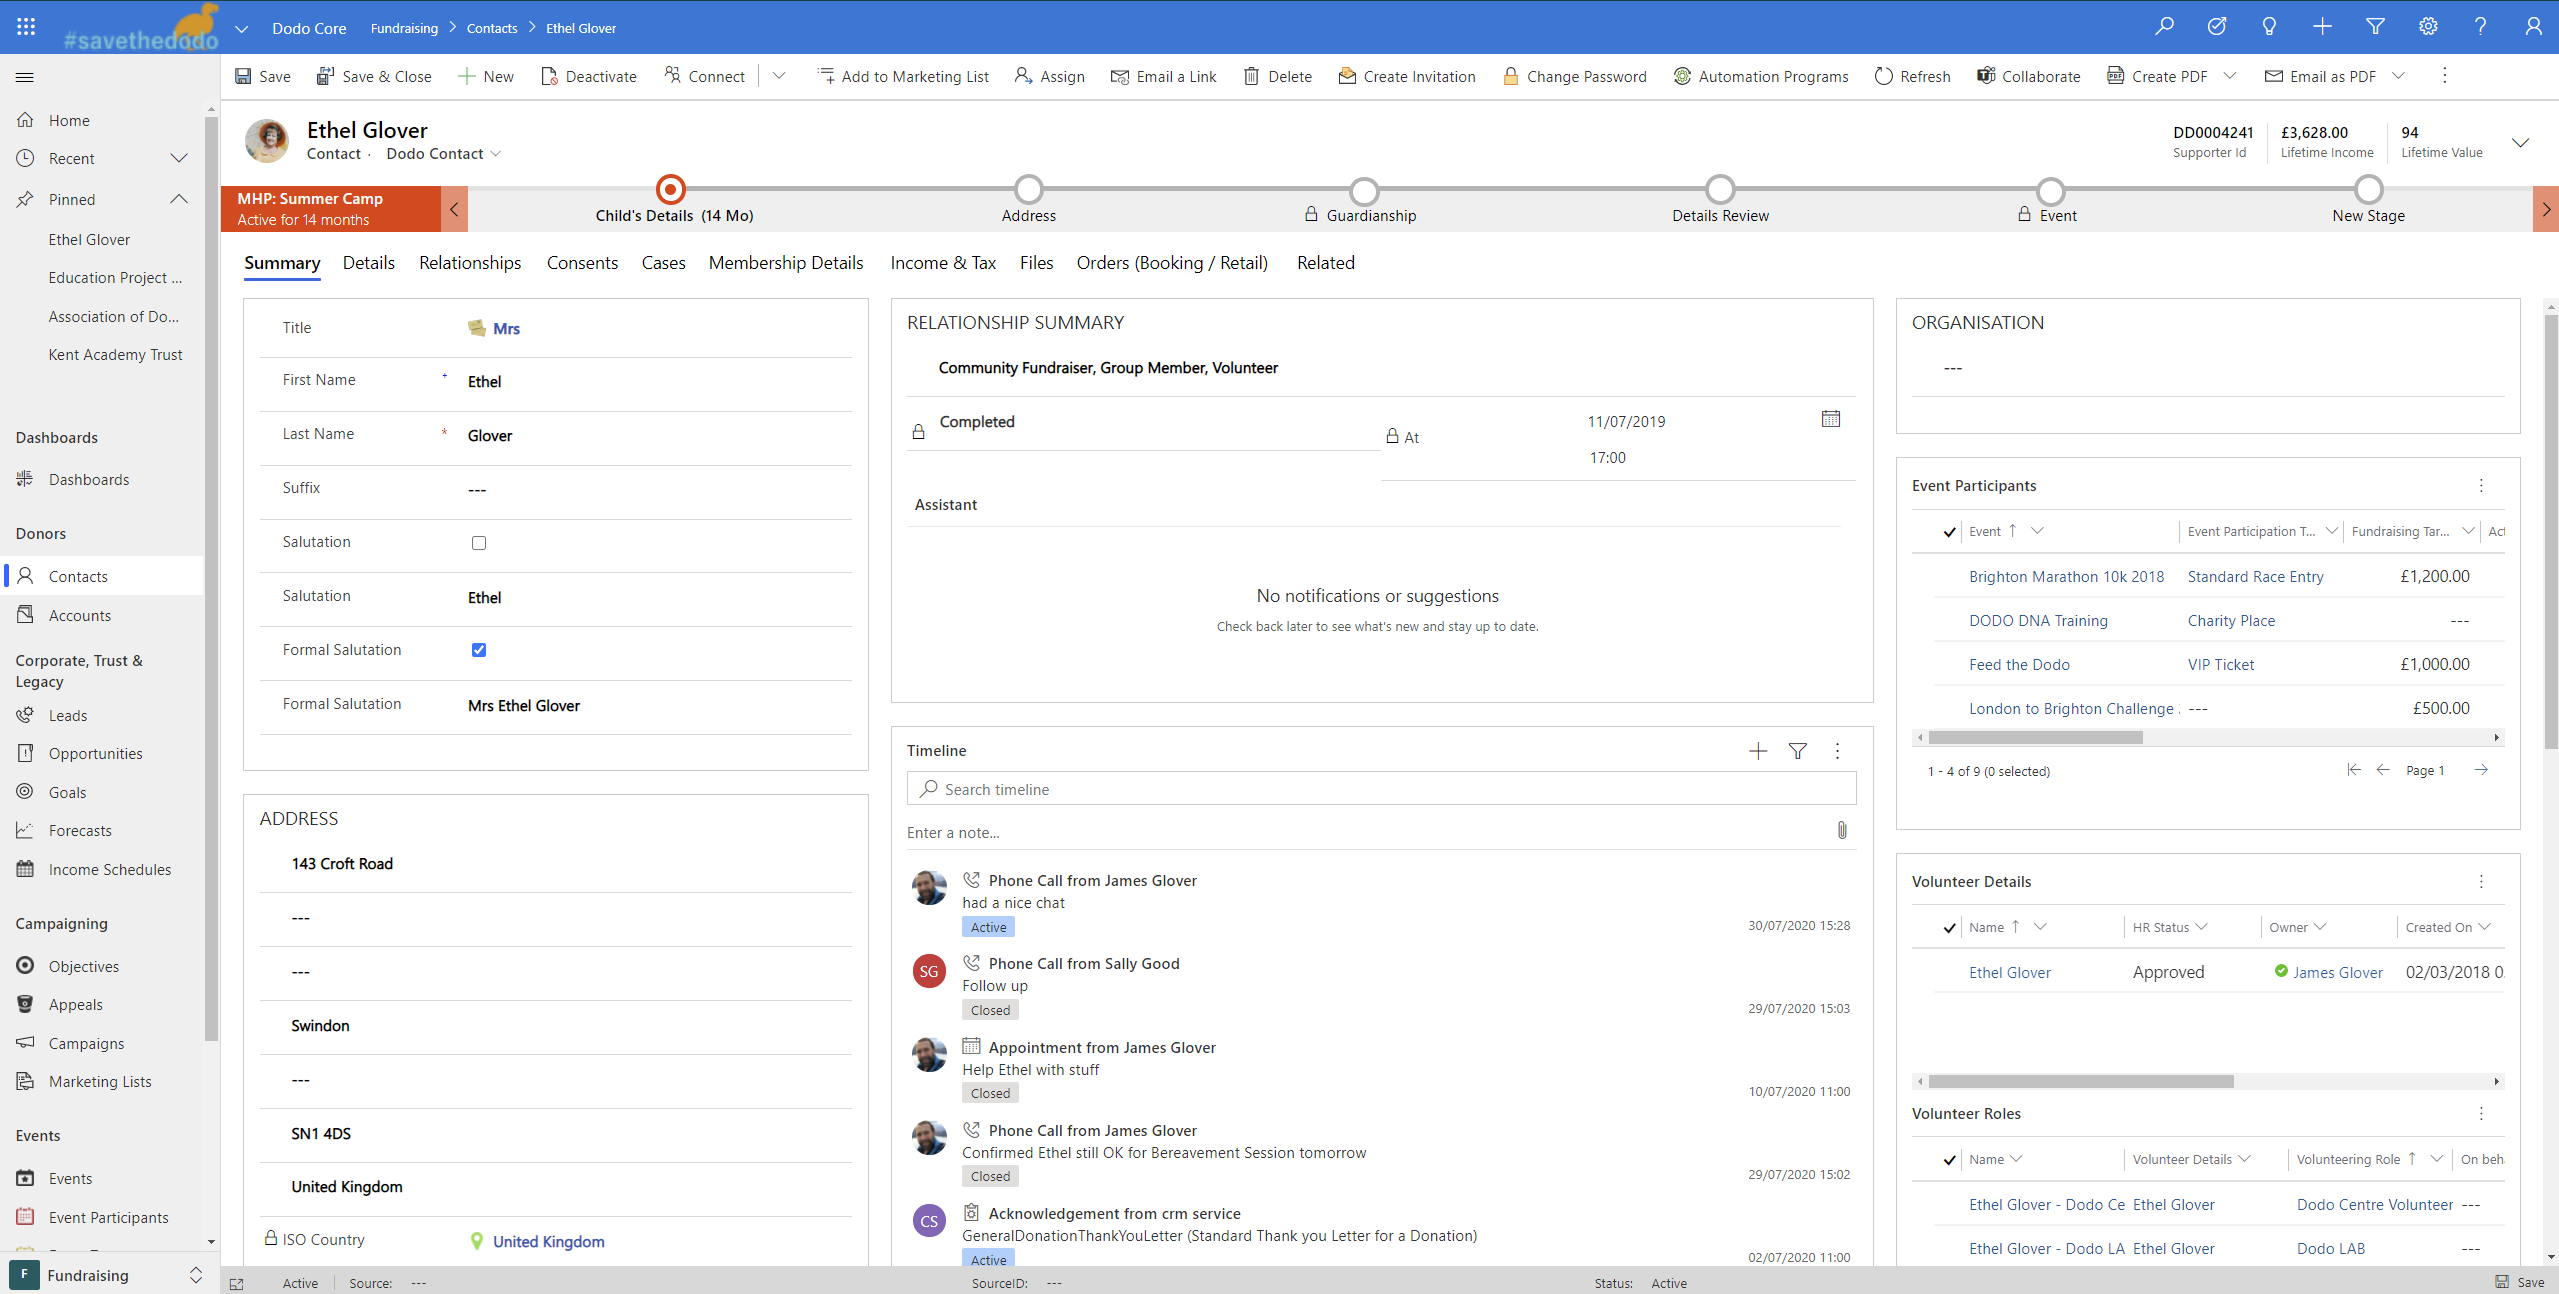Expand the record header chevron
Viewport: 2559px width, 1294px height.
point(2521,143)
